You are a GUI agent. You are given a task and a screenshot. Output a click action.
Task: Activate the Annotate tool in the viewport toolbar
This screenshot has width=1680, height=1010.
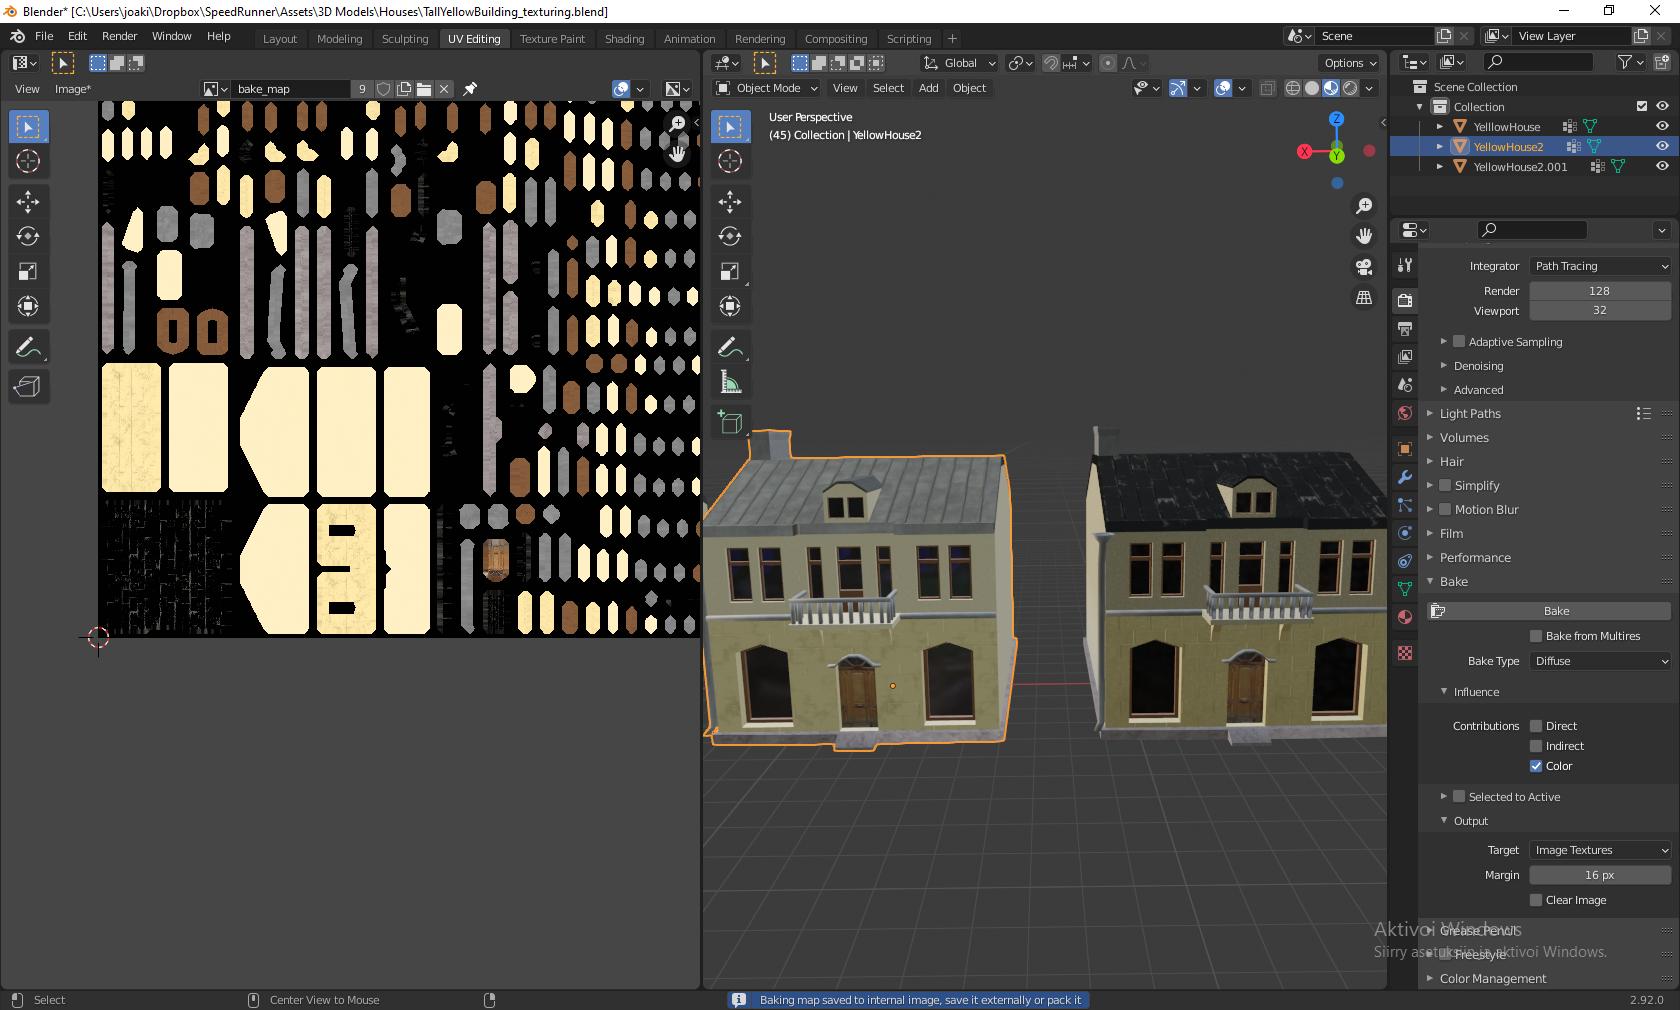(x=730, y=347)
